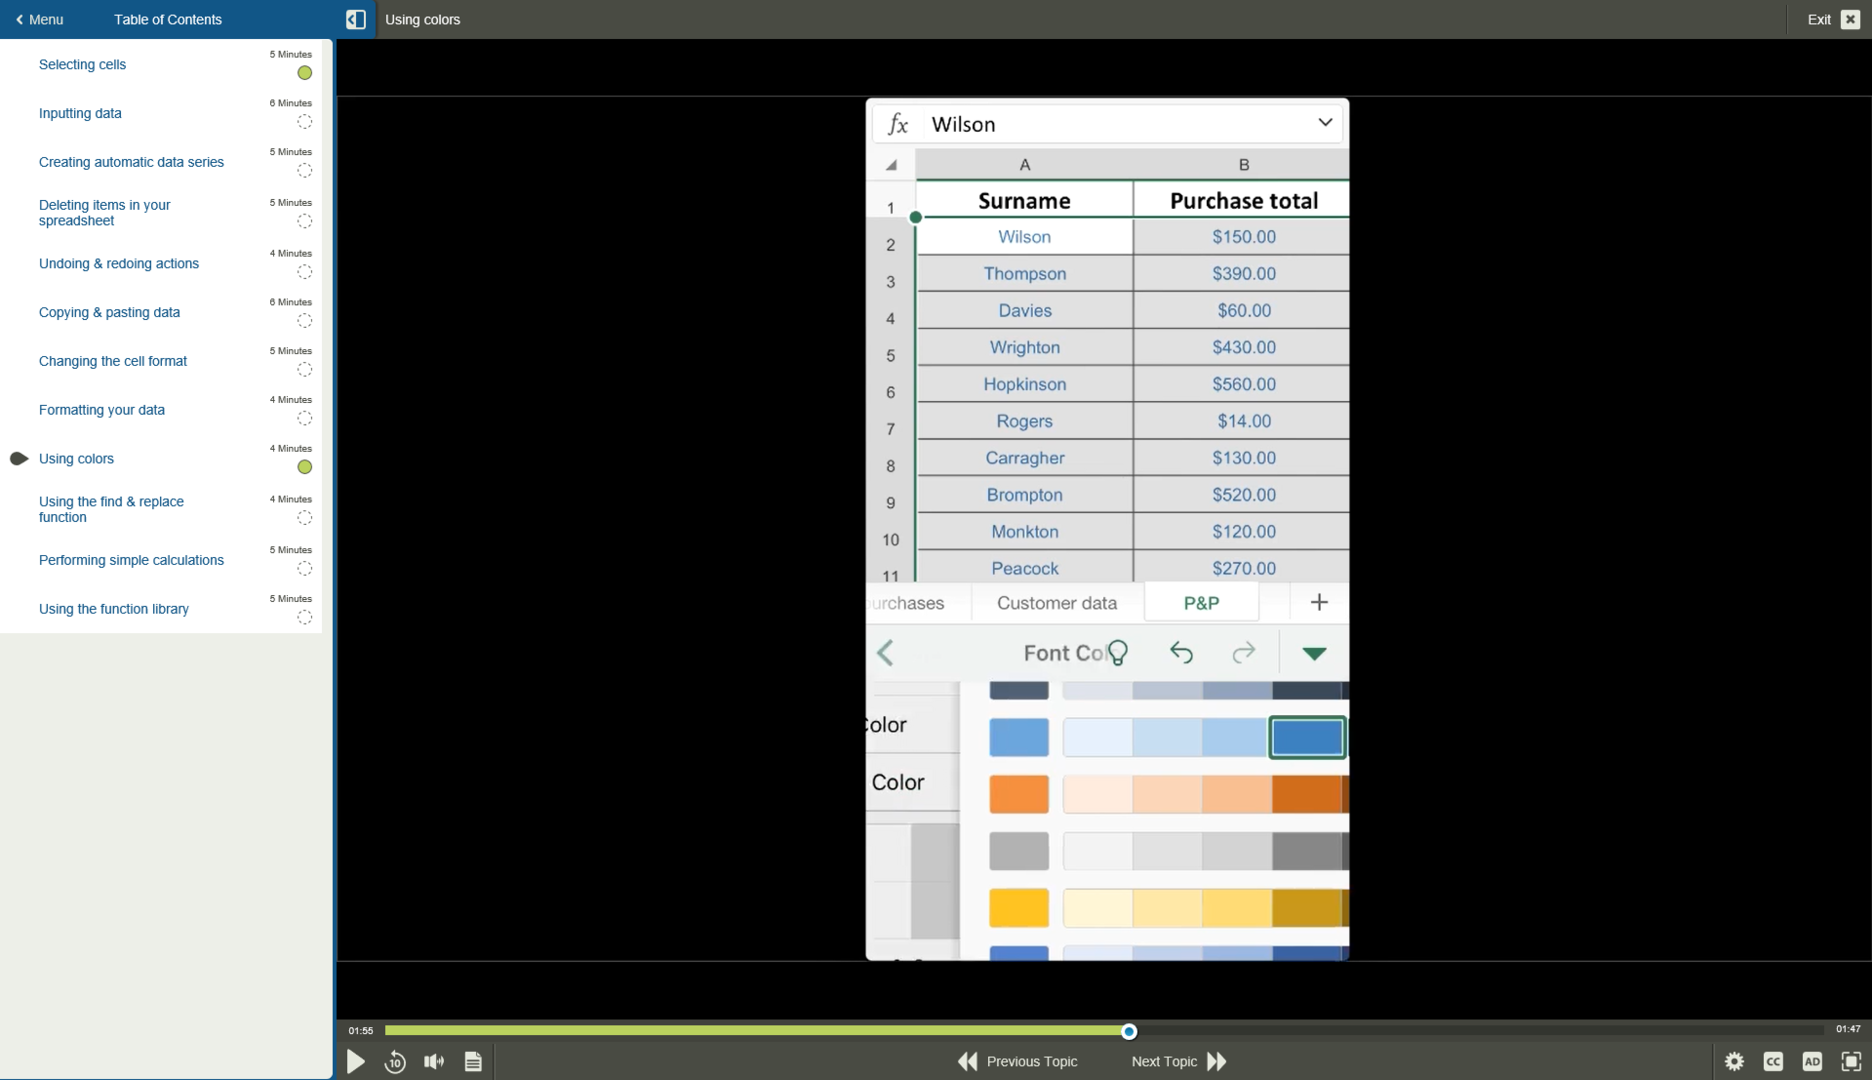Mark the Inputting data topic progress circle
The image size is (1872, 1080).
tap(304, 122)
